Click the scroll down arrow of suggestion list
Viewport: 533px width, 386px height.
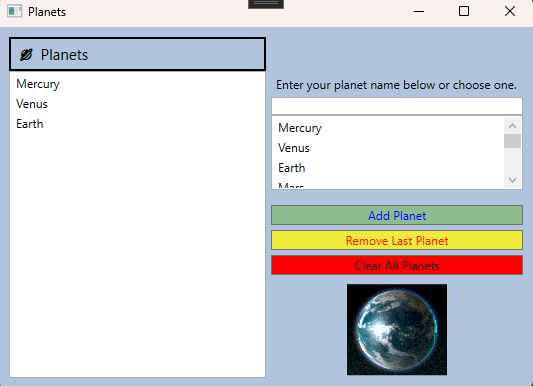point(513,180)
